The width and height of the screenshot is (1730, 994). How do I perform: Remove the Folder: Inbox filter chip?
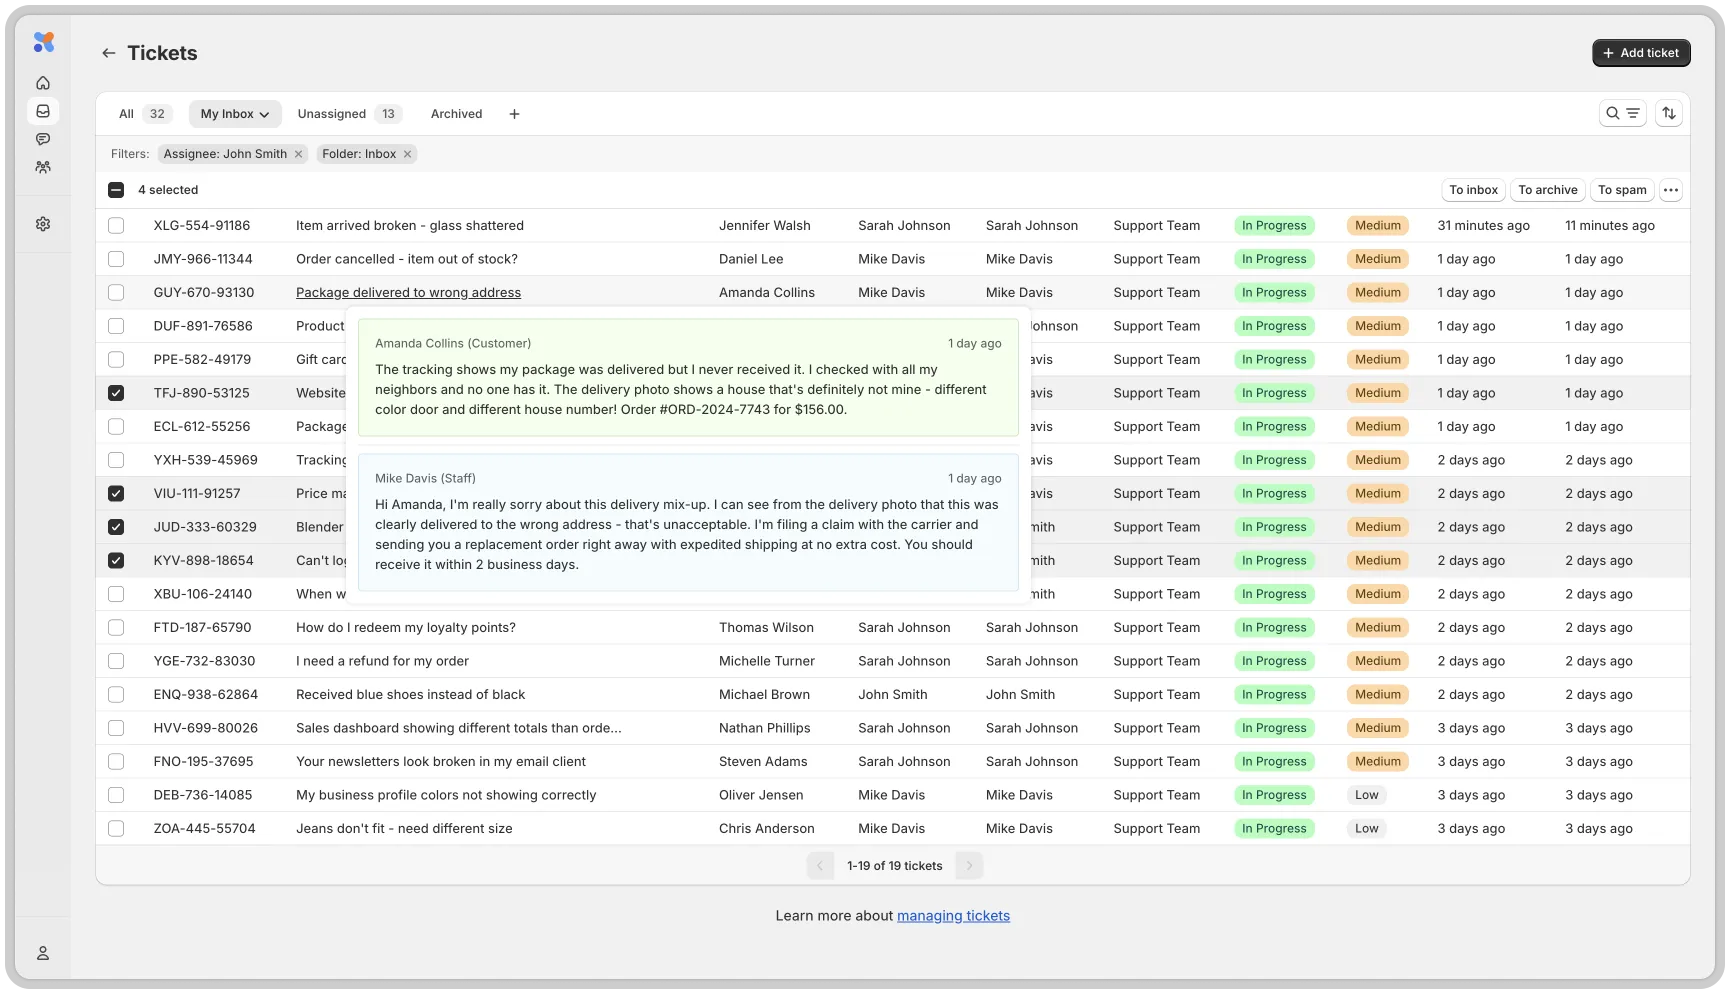(406, 153)
